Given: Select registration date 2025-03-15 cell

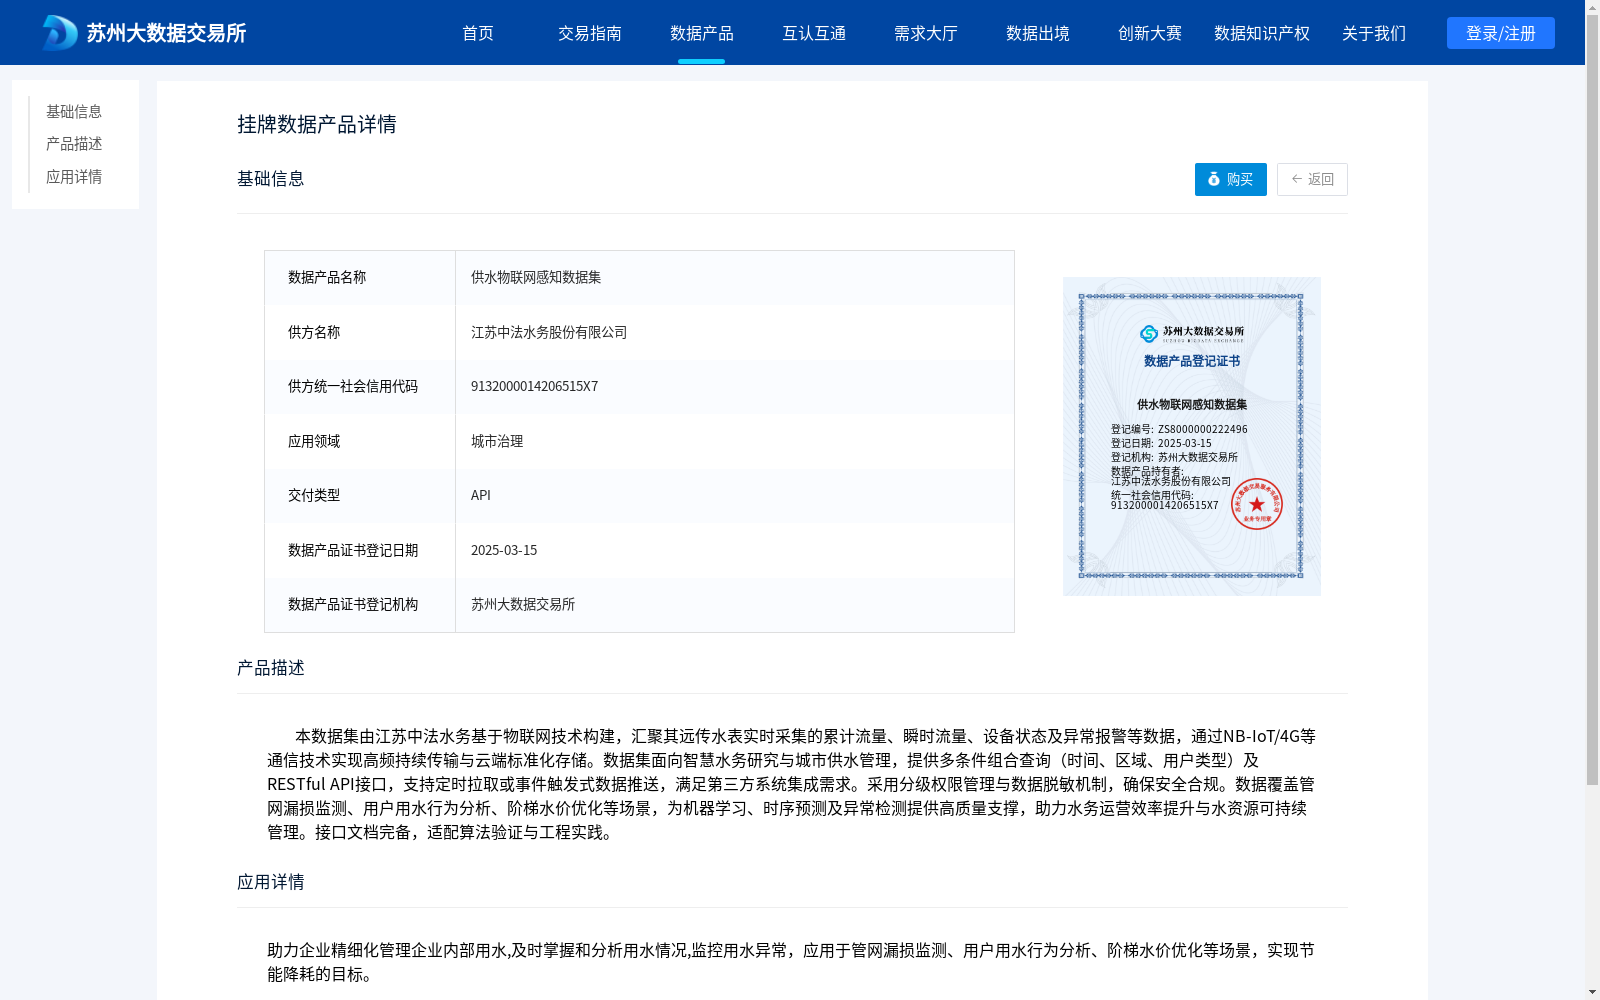Looking at the screenshot, I should (x=735, y=550).
